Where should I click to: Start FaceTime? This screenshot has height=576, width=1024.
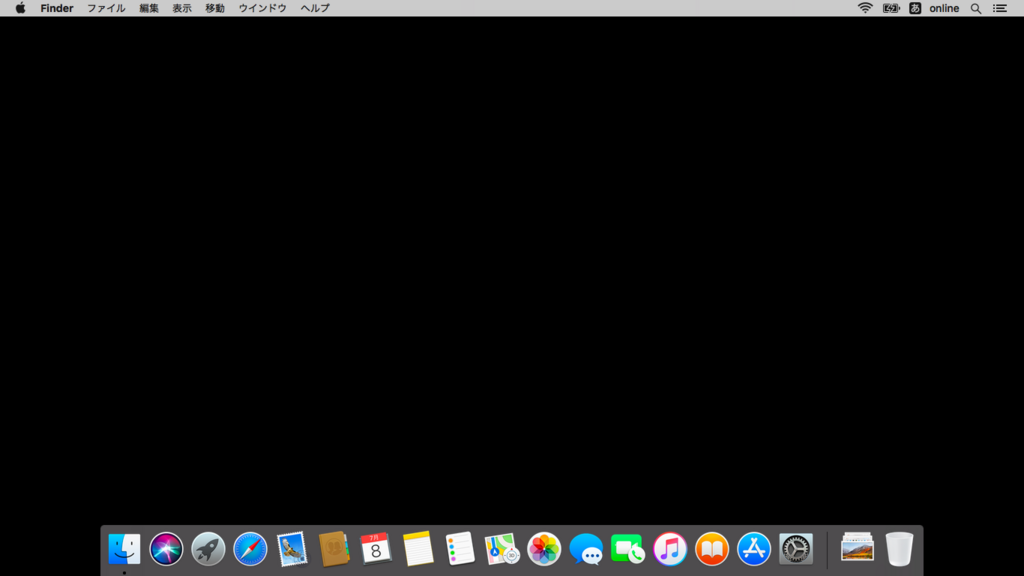coord(628,549)
